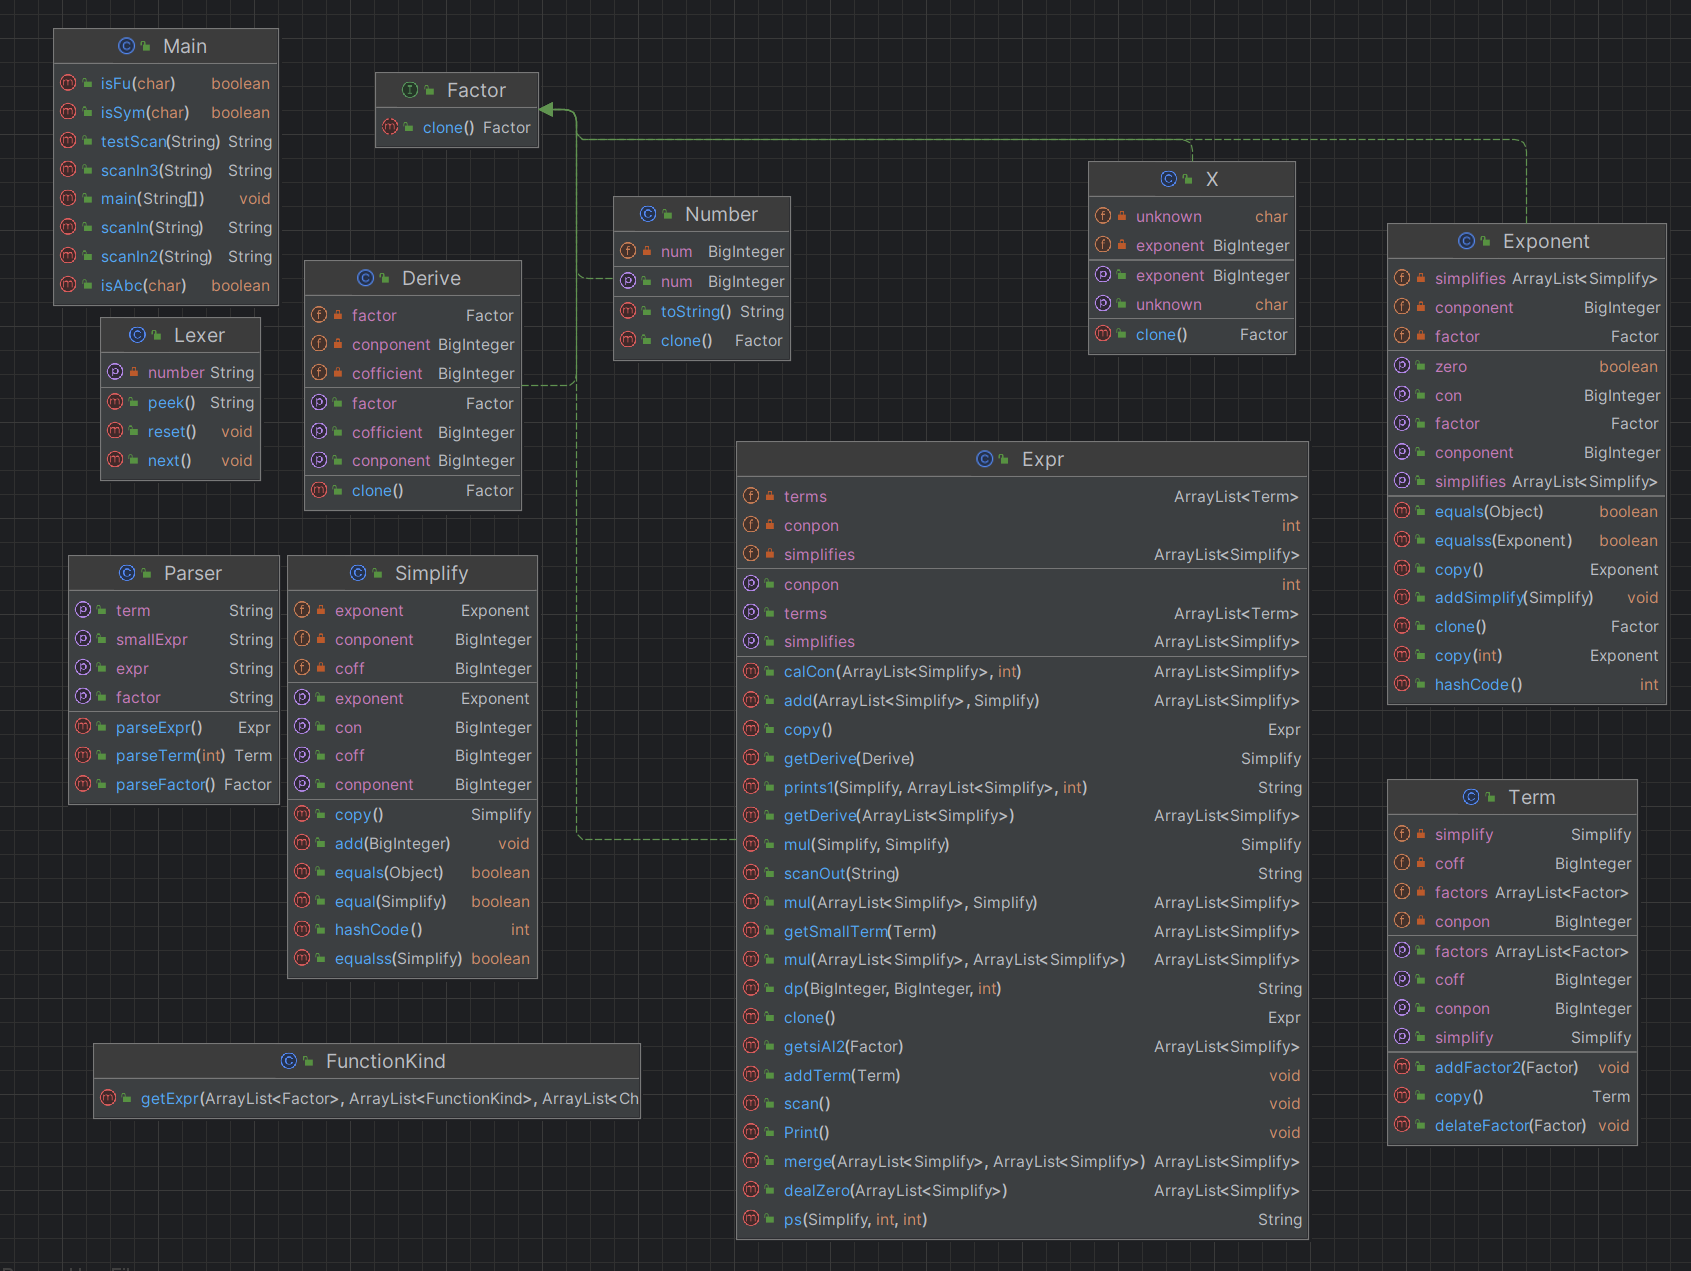Click the class icon next to Lexer
The width and height of the screenshot is (1691, 1271).
click(x=137, y=335)
